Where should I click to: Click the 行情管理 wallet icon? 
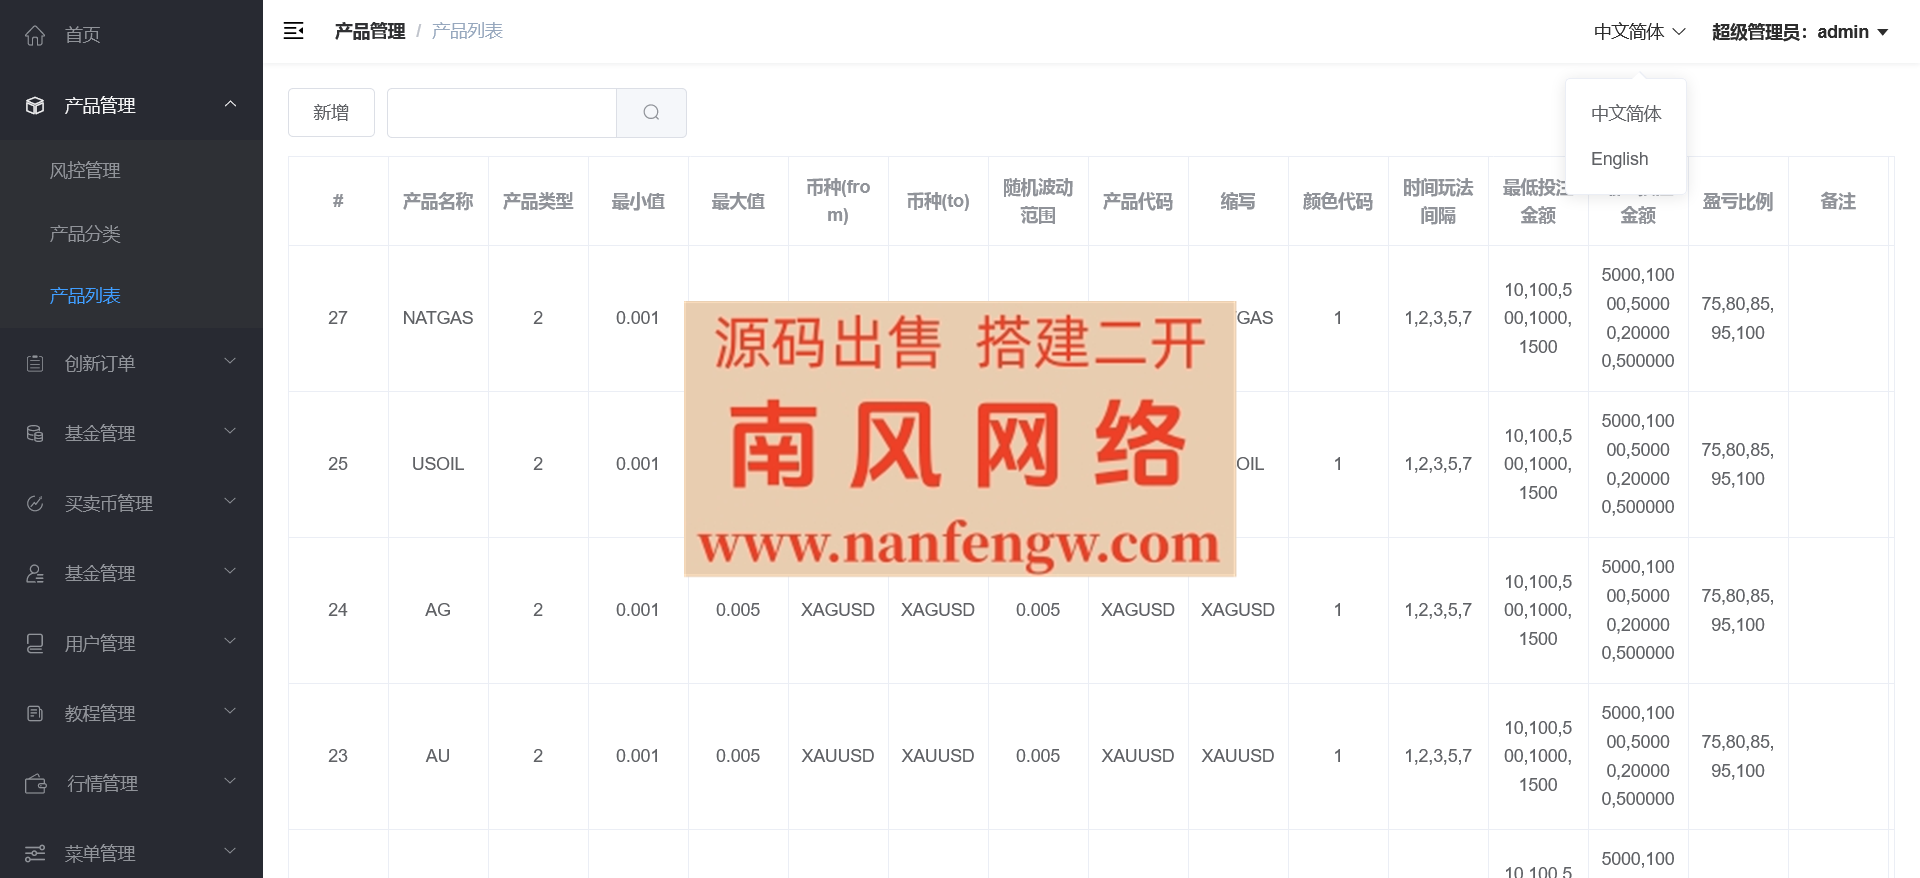coord(36,784)
